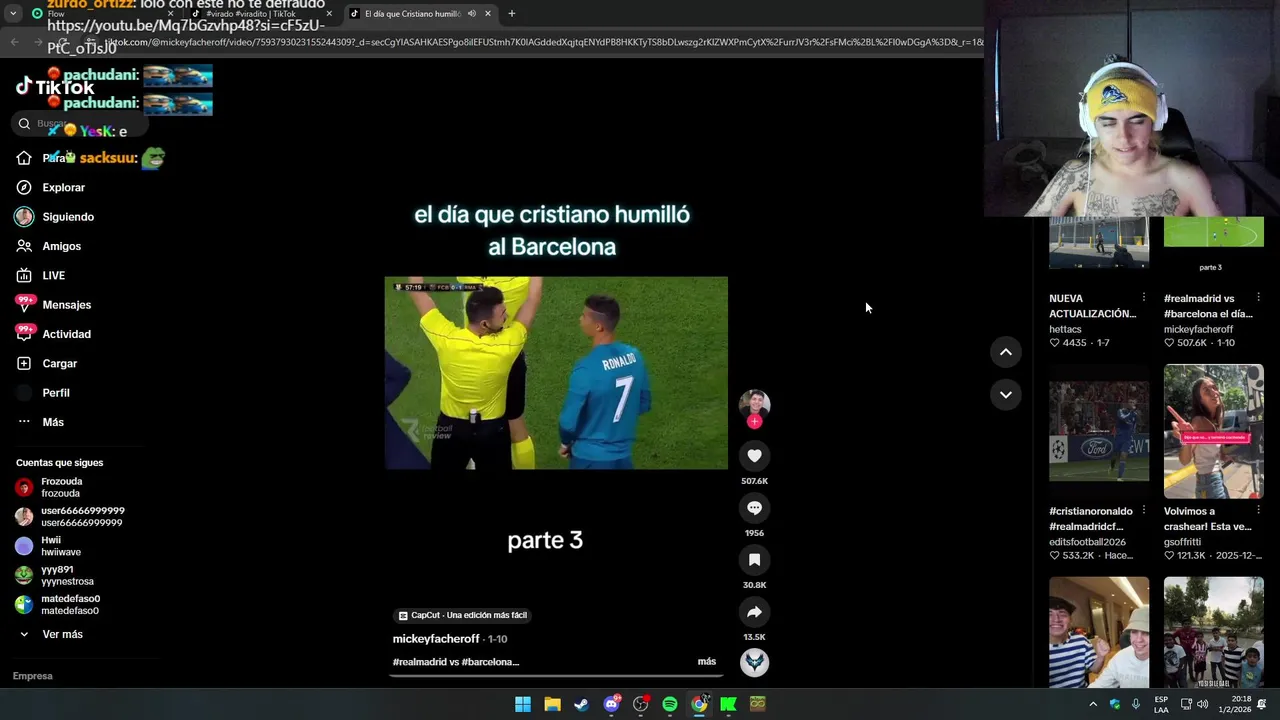Viewport: 1280px width, 720px height.
Task: Open Mensajes inbox
Action: (x=66, y=305)
